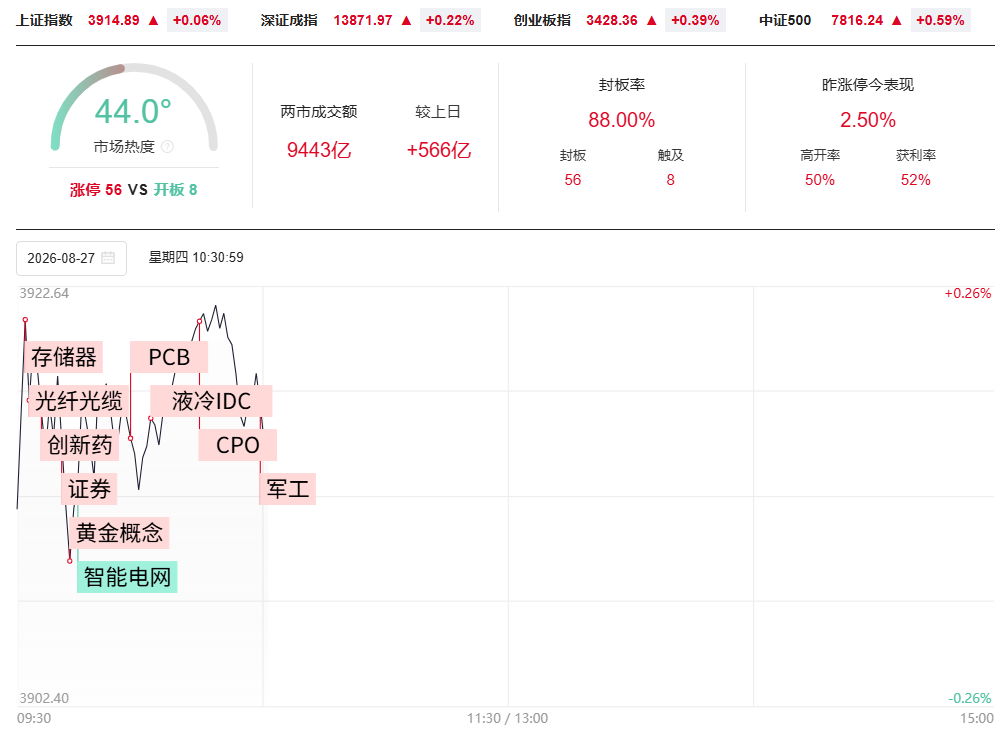The width and height of the screenshot is (1008, 738).
Task: Click the 黄金概念 sector label
Action: click(x=120, y=533)
